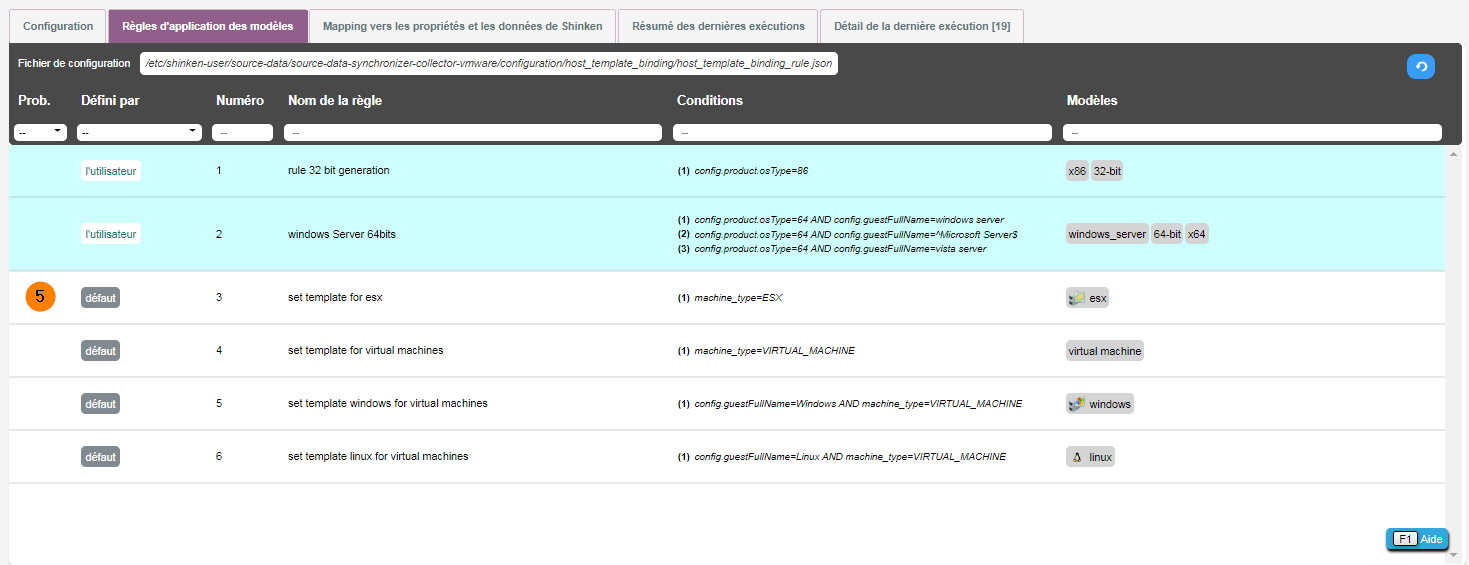Viewport: 1469px width, 565px height.
Task: Click the linux penguin template tag
Action: pos(1090,457)
